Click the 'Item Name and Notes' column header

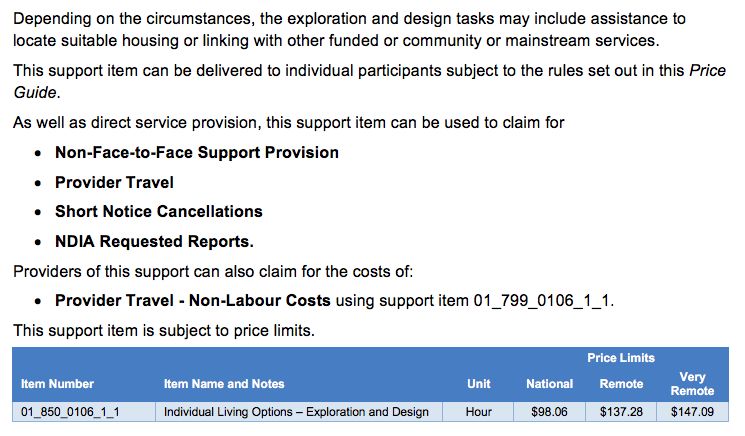(224, 384)
